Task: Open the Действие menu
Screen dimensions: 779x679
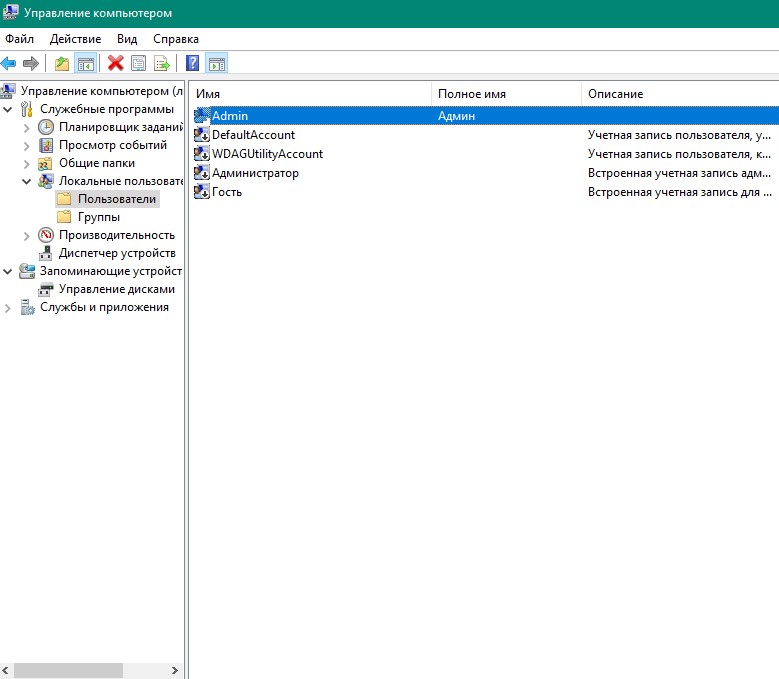Action: tap(76, 39)
